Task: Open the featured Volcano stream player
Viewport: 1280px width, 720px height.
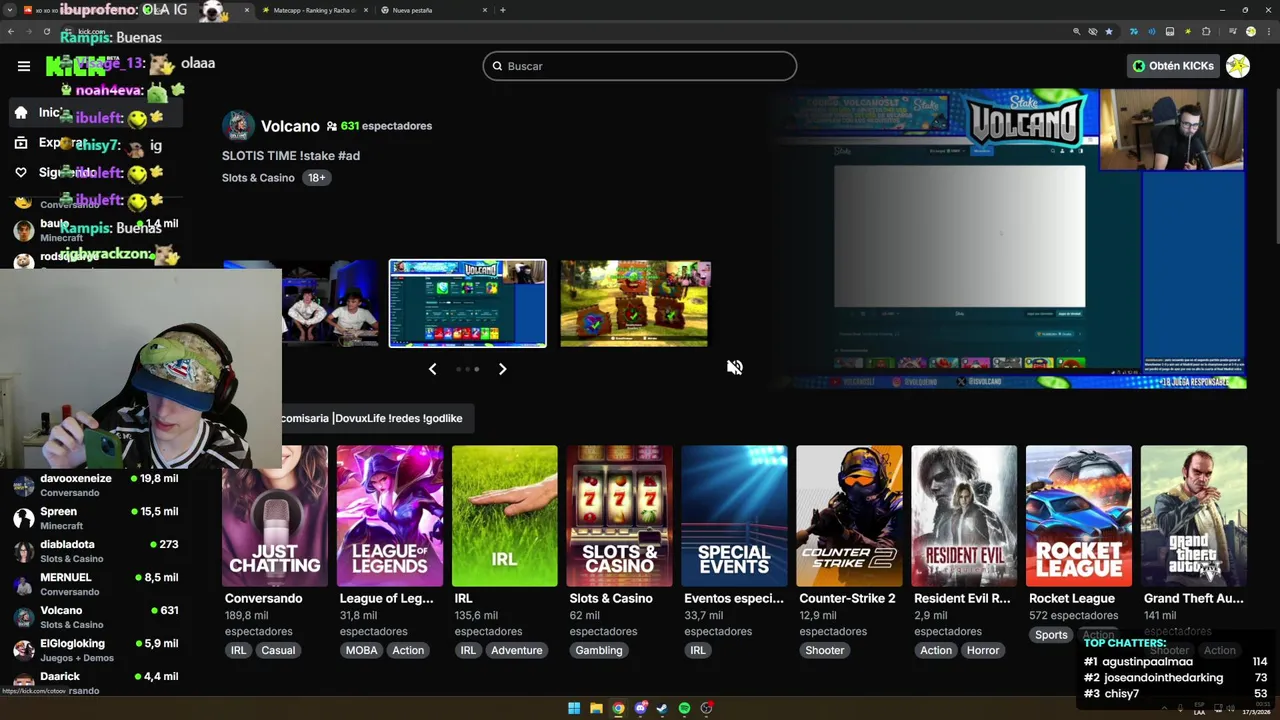Action: click(1011, 238)
